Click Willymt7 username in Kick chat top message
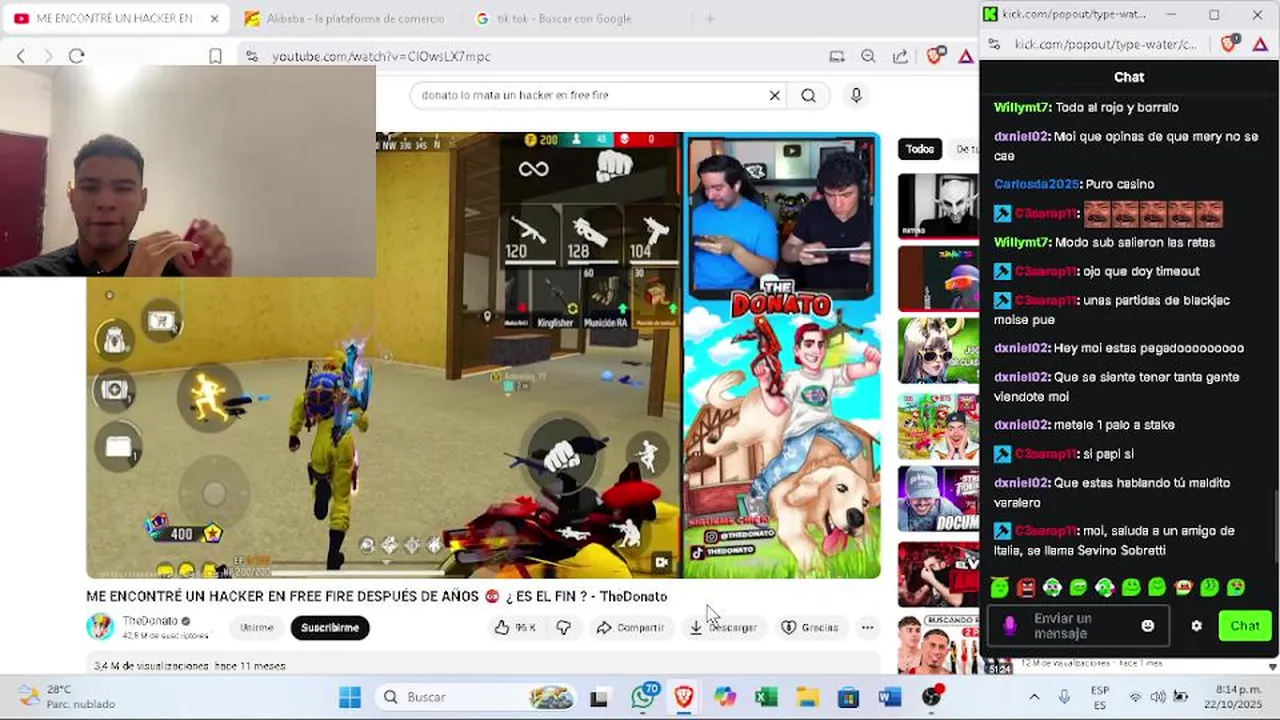 click(x=1022, y=107)
